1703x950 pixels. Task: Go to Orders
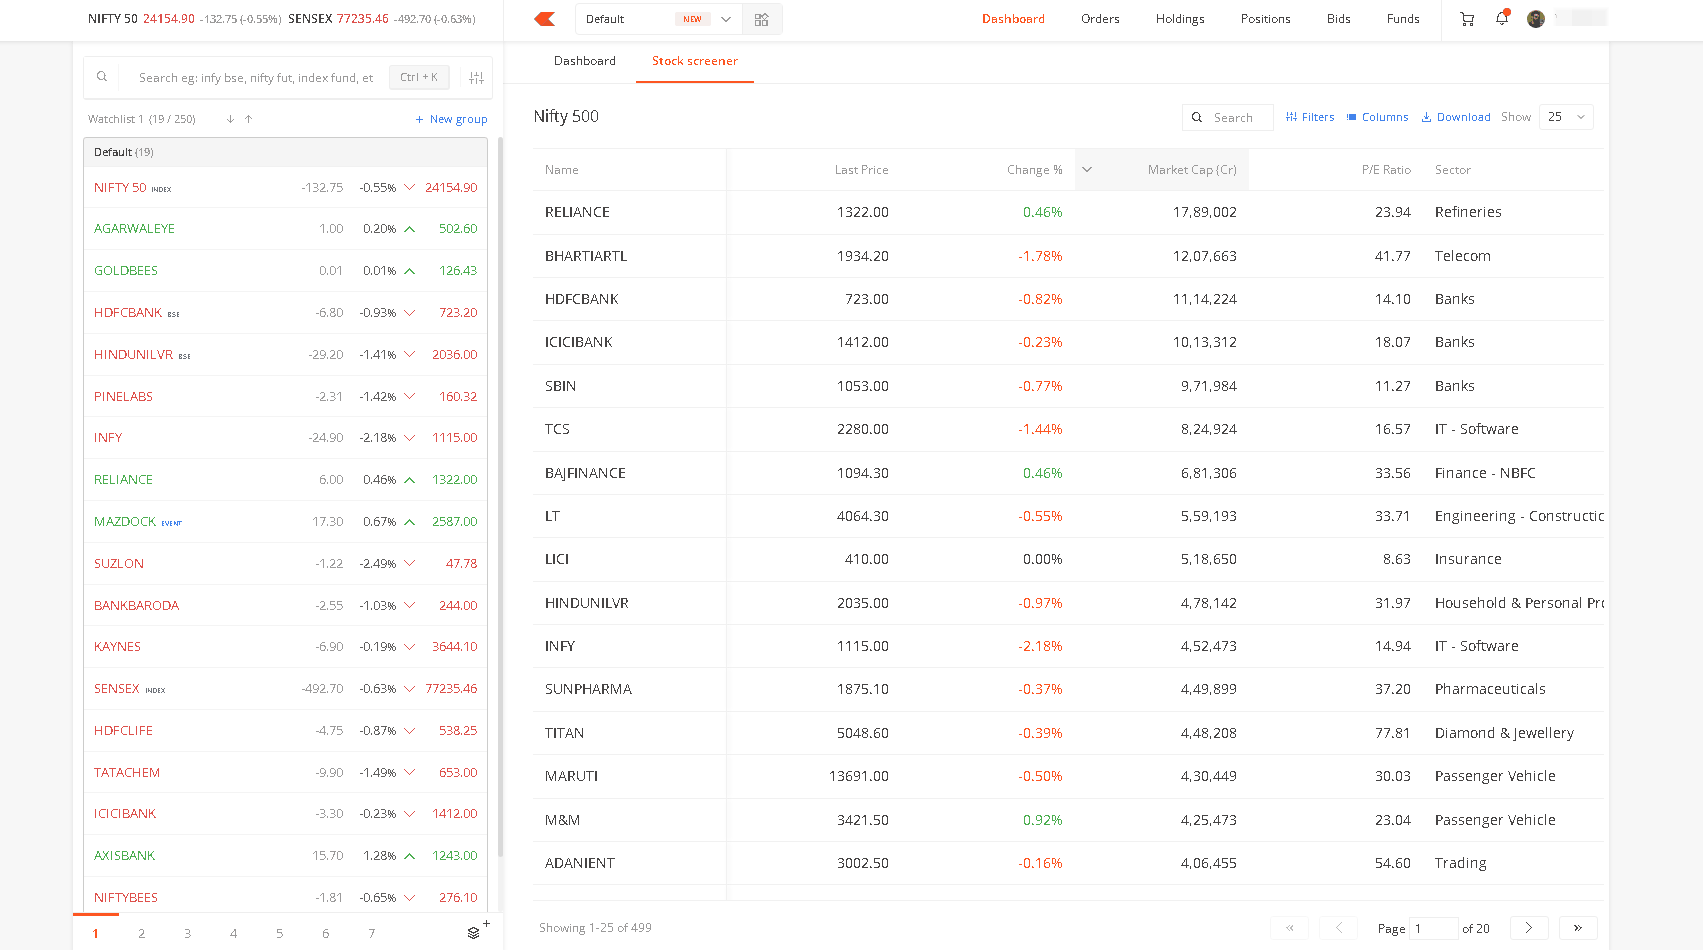pos(1100,19)
